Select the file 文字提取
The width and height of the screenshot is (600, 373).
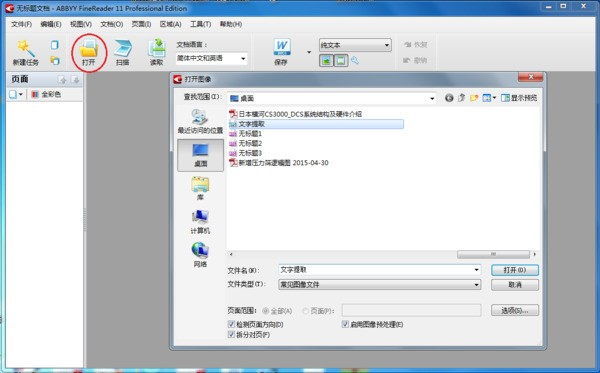click(x=316, y=124)
